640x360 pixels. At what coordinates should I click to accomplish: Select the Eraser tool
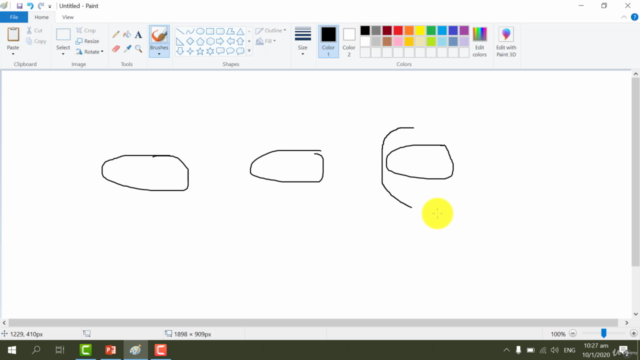tap(116, 49)
